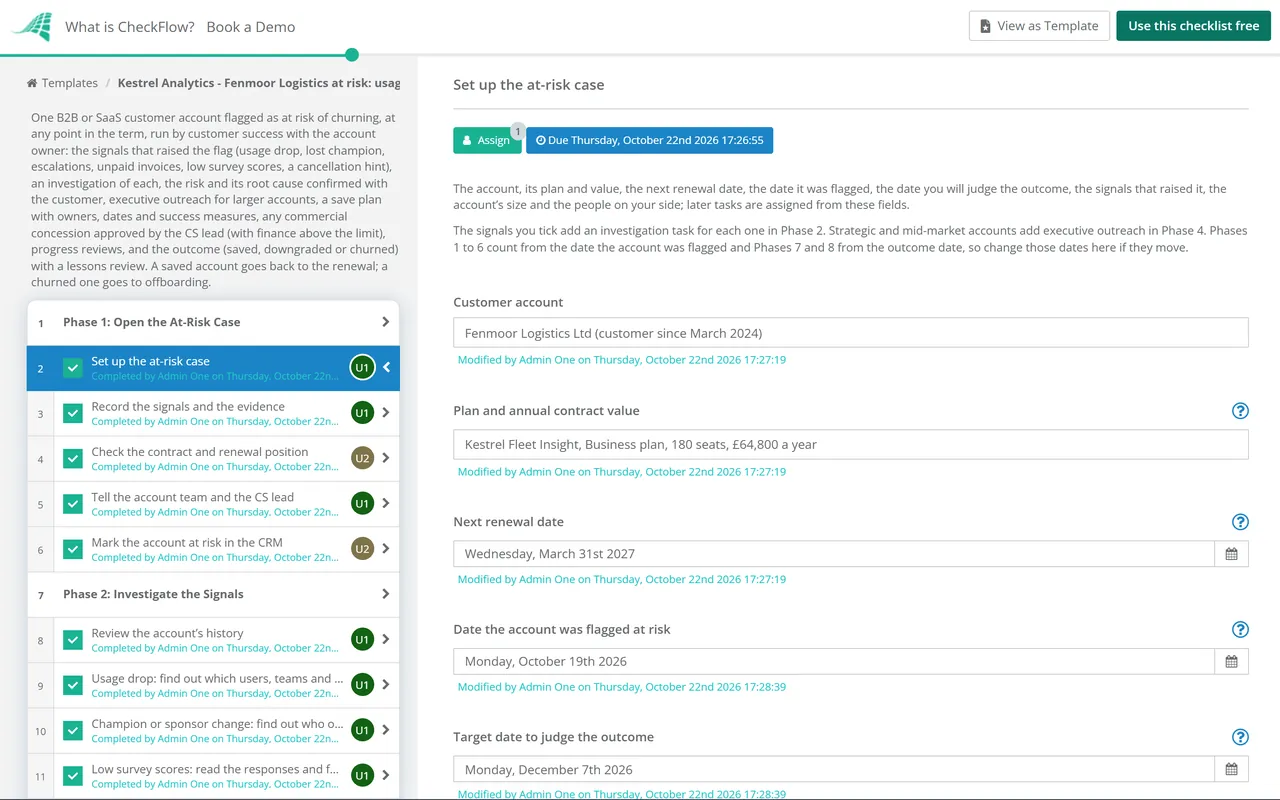This screenshot has width=1280, height=800.
Task: Open What is CheckFlow? menu item
Action: tap(130, 27)
